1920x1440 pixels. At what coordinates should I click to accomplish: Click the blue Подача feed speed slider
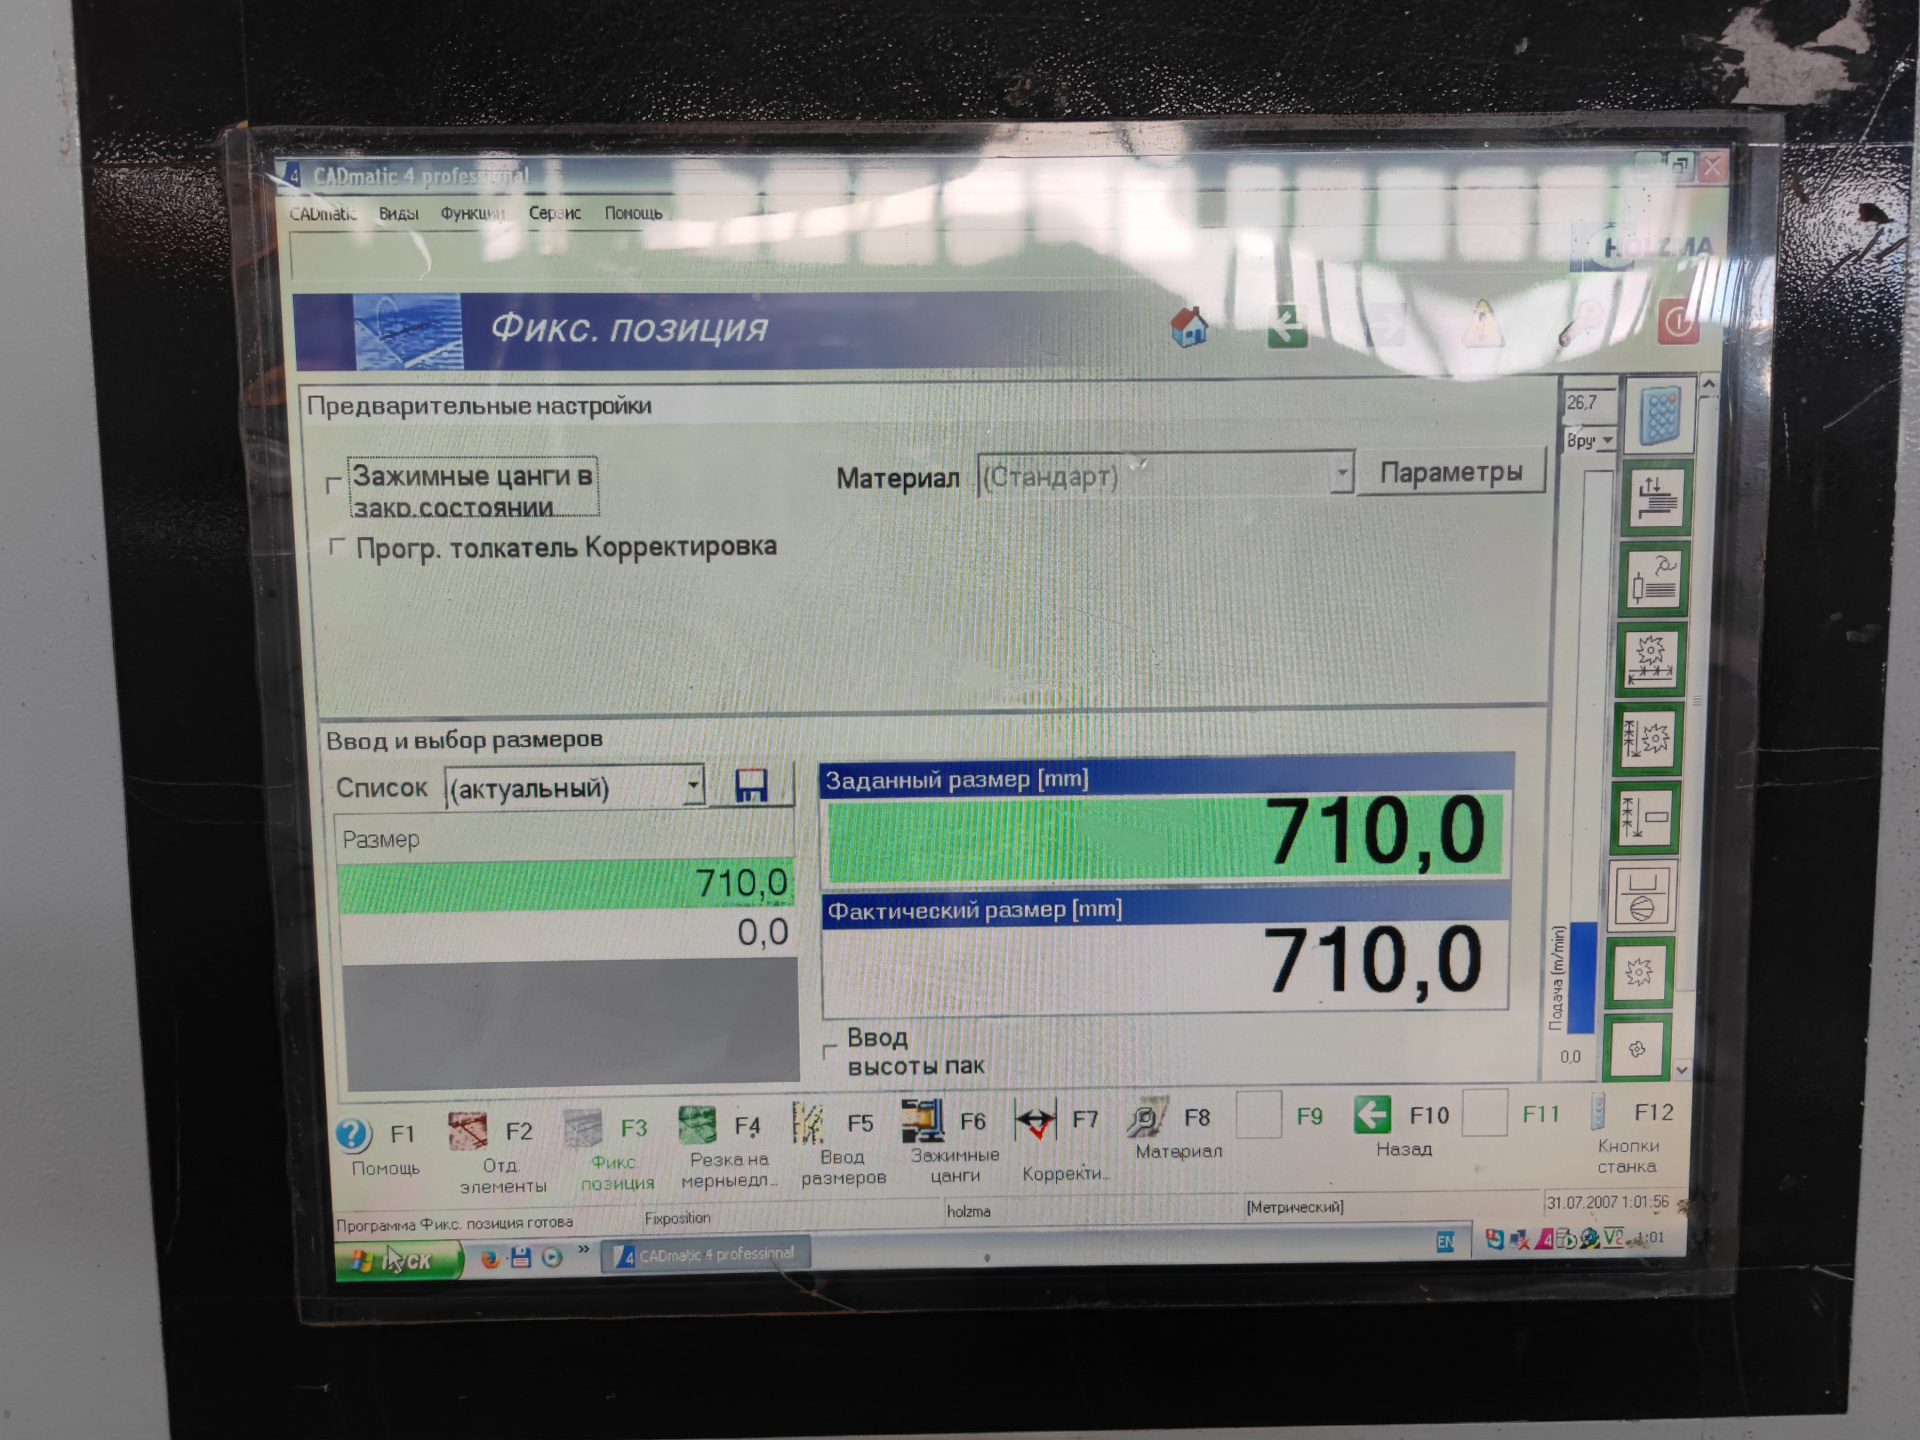click(1581, 977)
